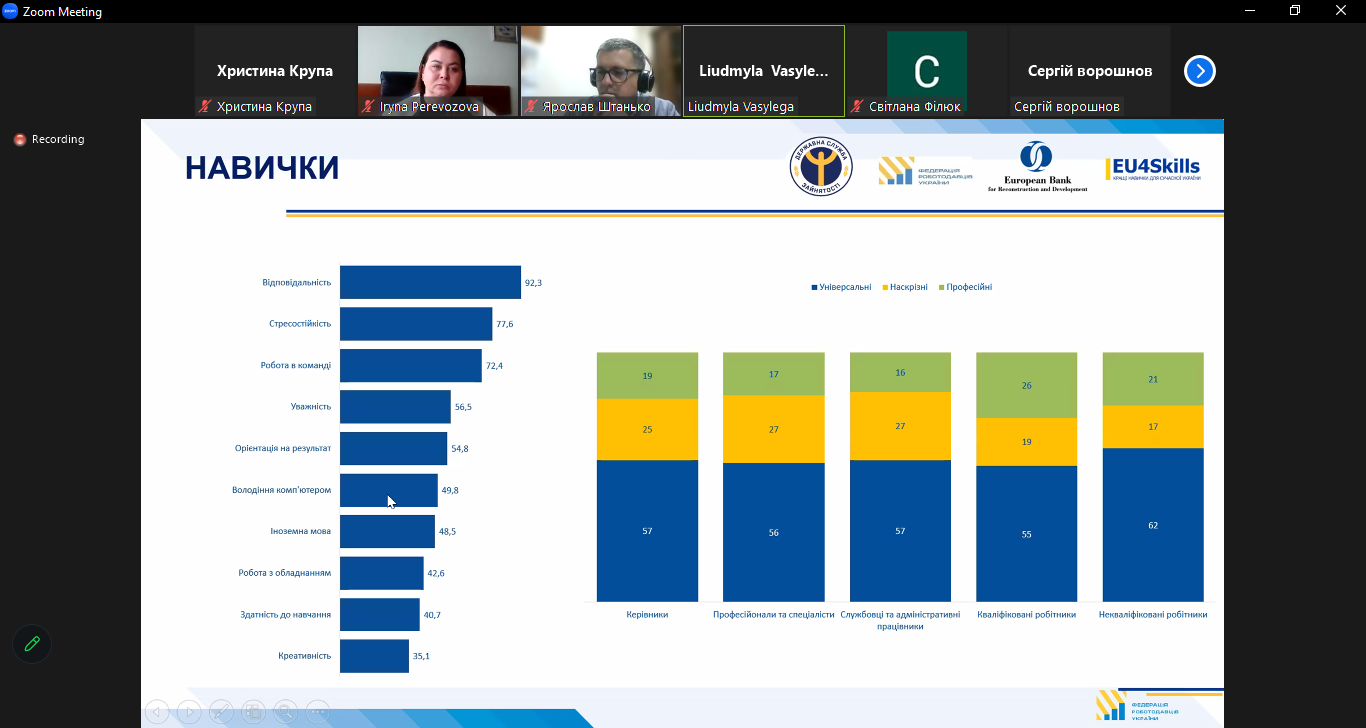Show more participants with blue arrow button

pos(1199,71)
